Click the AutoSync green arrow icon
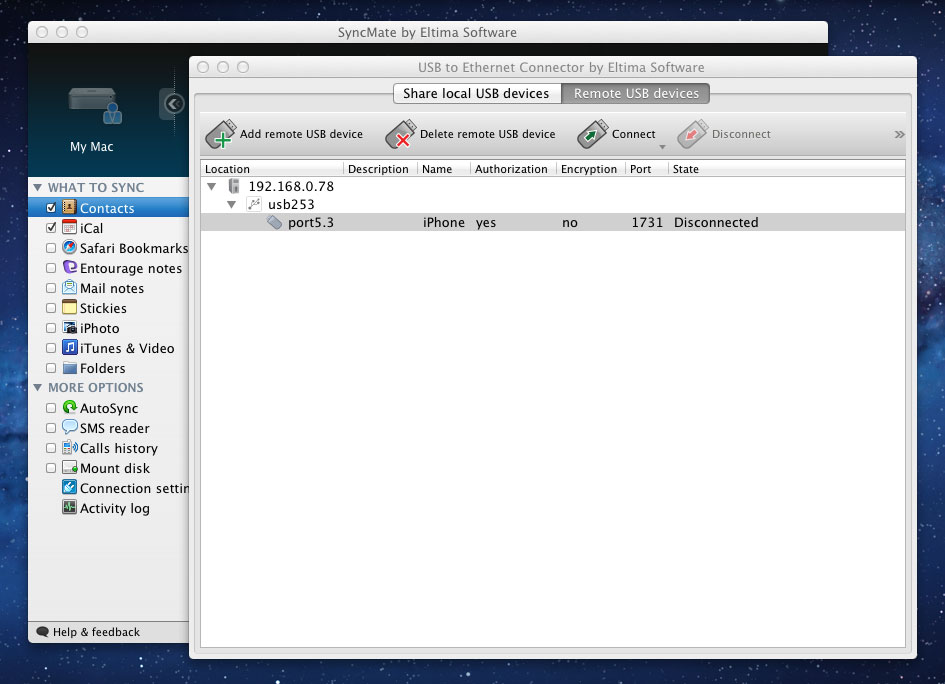Screen dimensions: 945x684 click(x=69, y=407)
